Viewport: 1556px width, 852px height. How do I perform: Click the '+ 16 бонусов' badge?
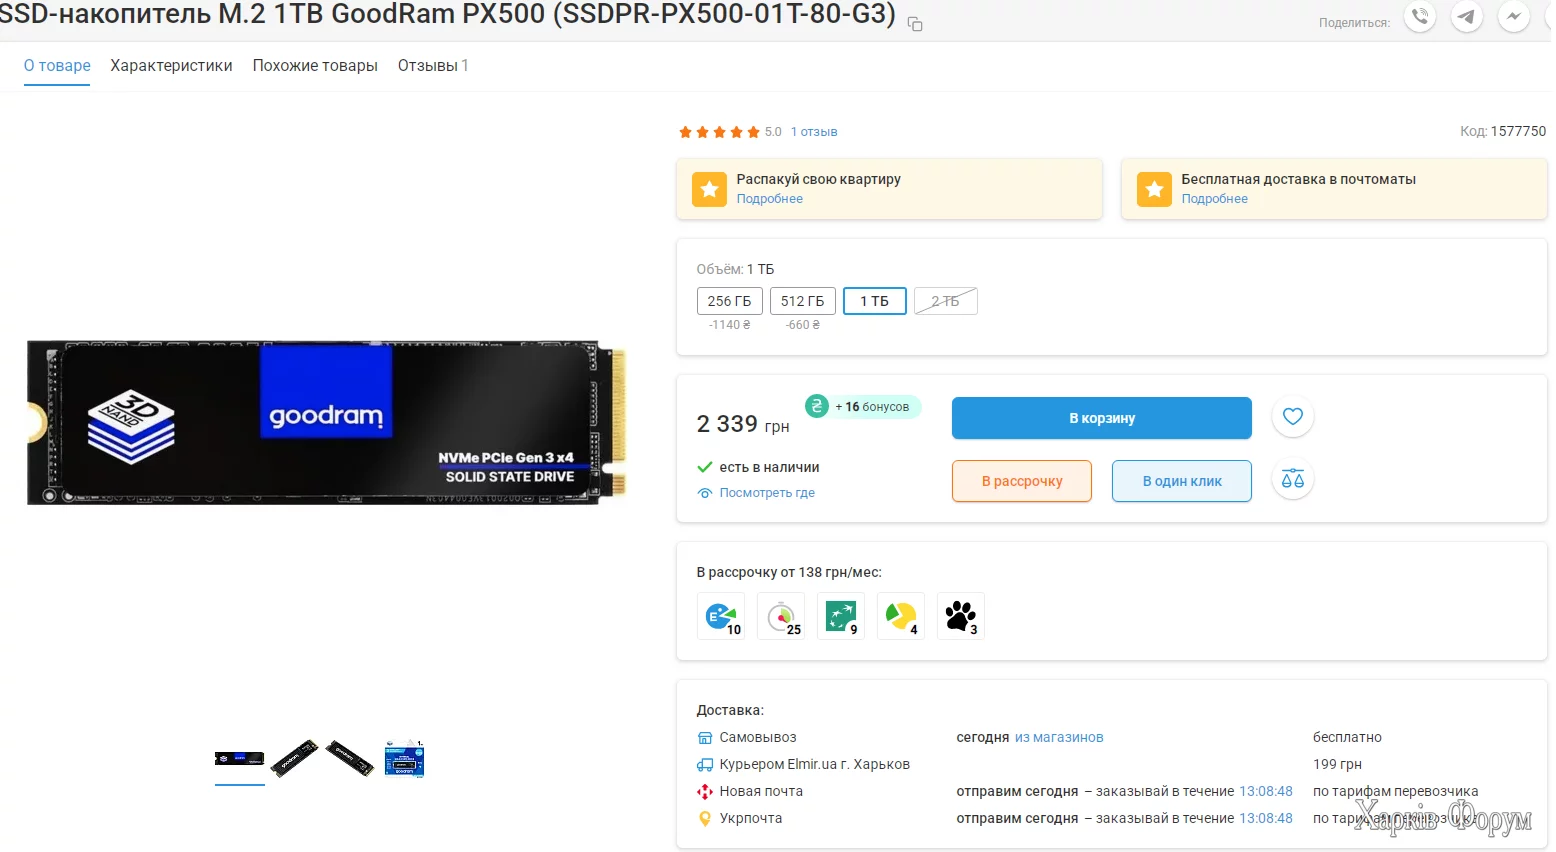pyautogui.click(x=864, y=407)
